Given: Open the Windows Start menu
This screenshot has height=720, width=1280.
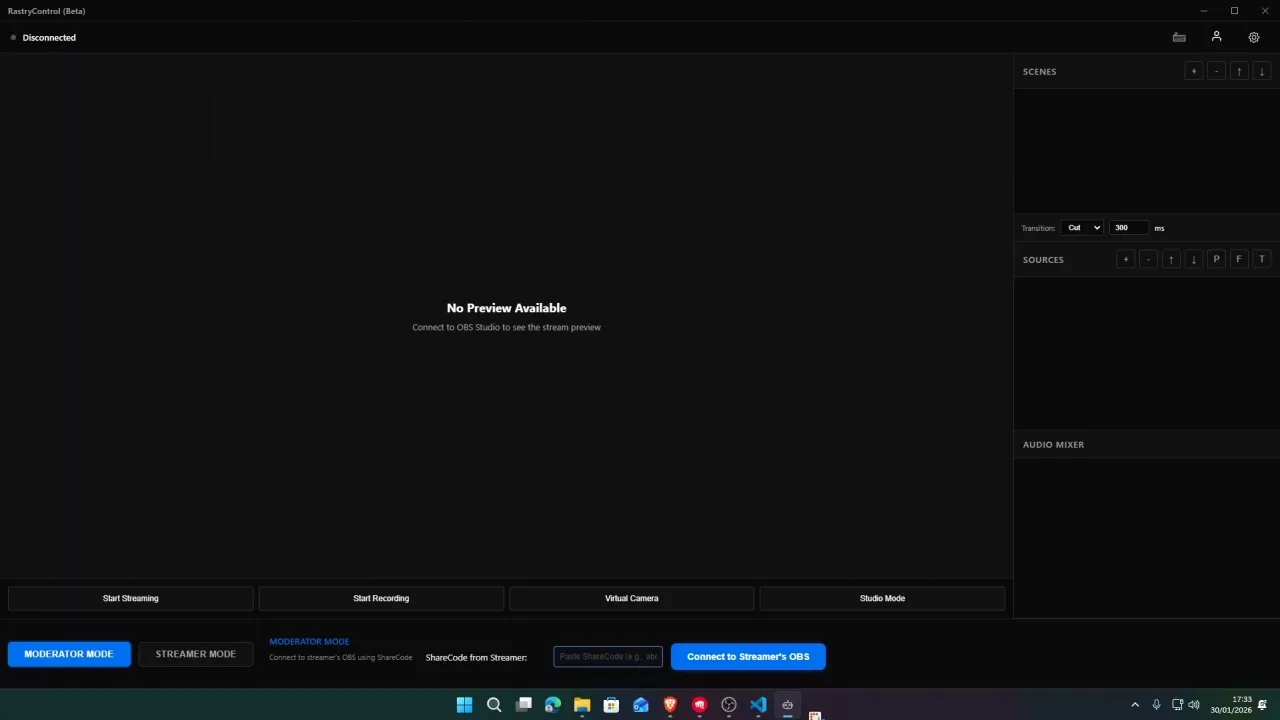Looking at the screenshot, I should pyautogui.click(x=464, y=705).
